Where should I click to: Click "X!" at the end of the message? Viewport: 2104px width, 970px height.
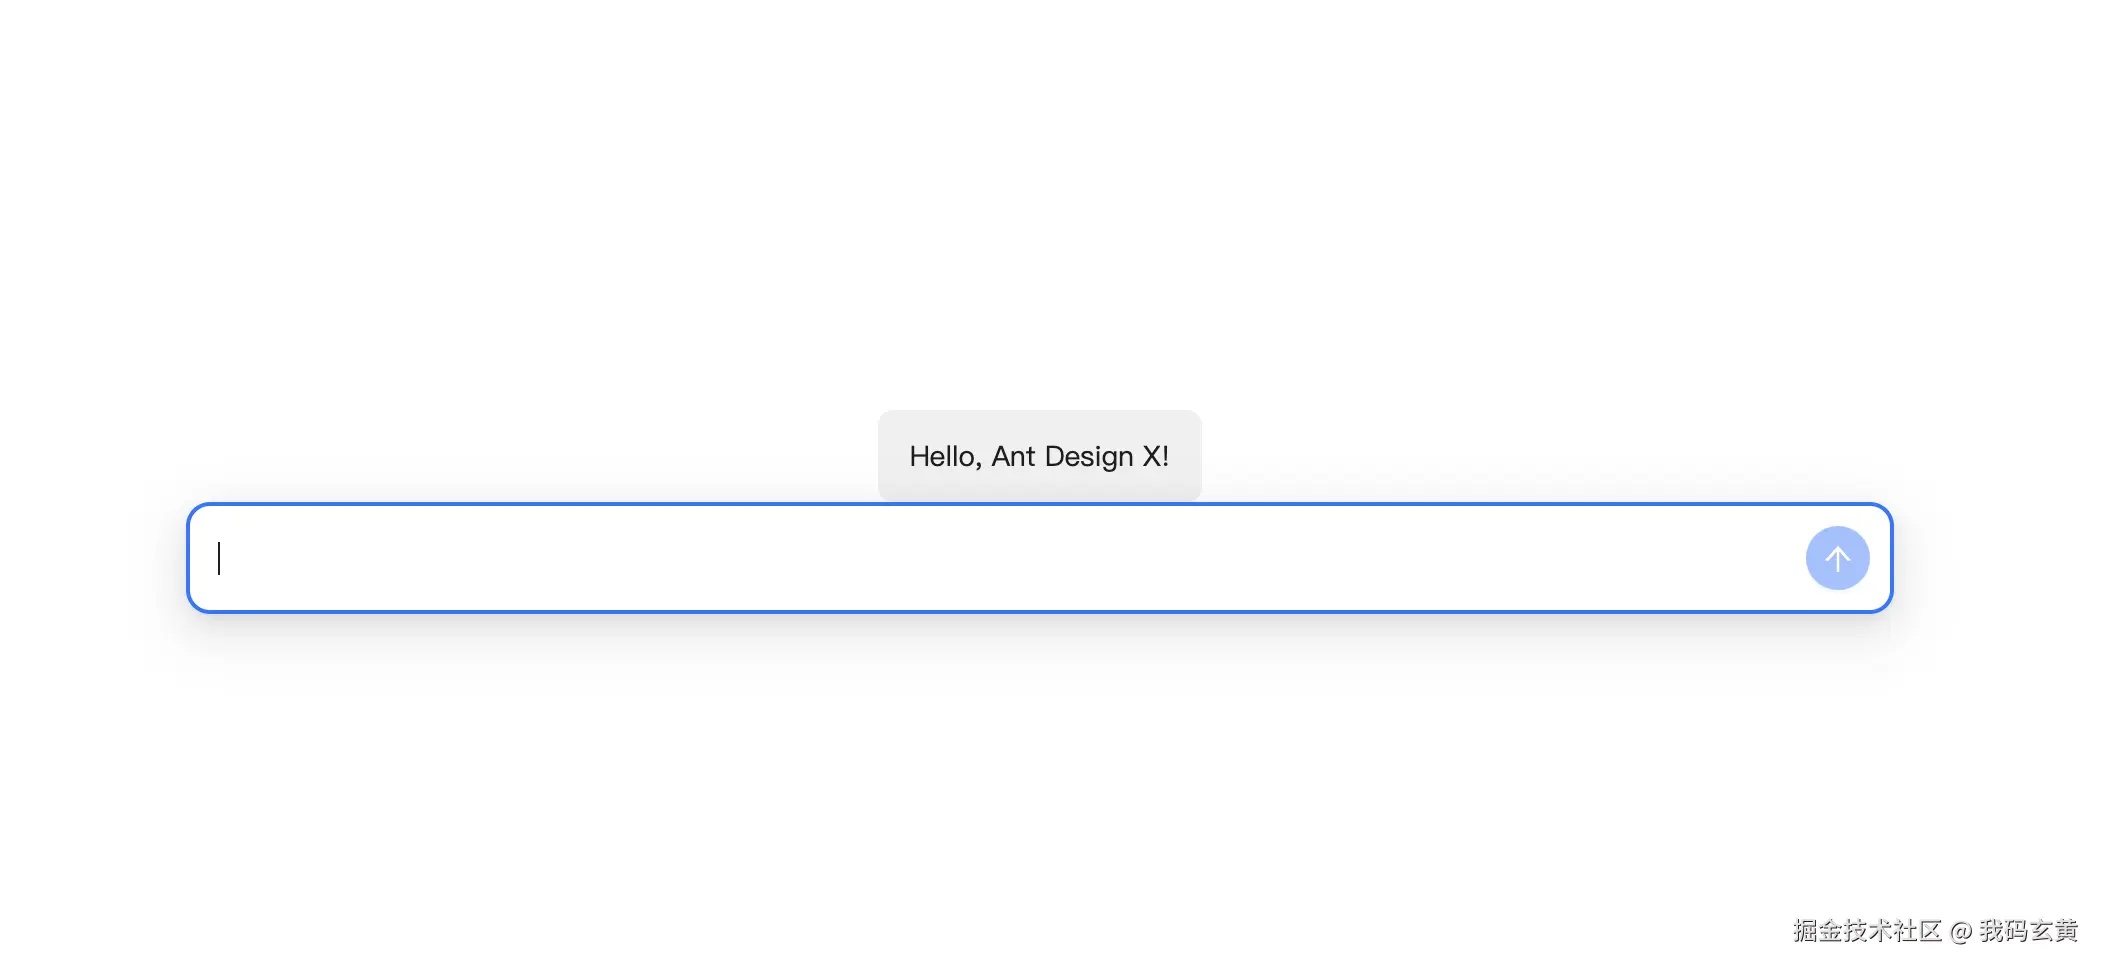click(x=1156, y=457)
